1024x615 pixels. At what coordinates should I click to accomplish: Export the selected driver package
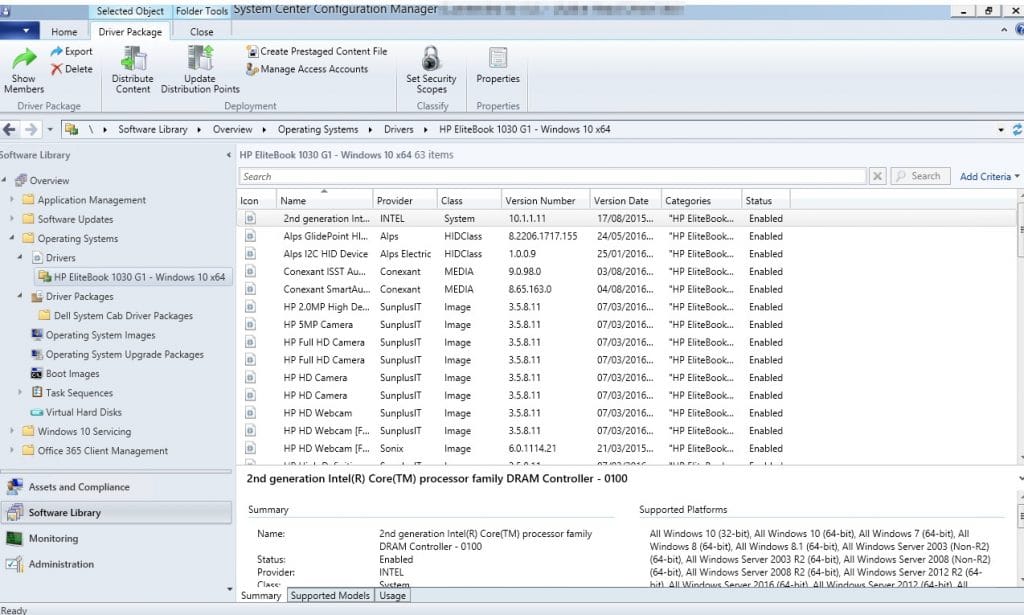[71, 51]
